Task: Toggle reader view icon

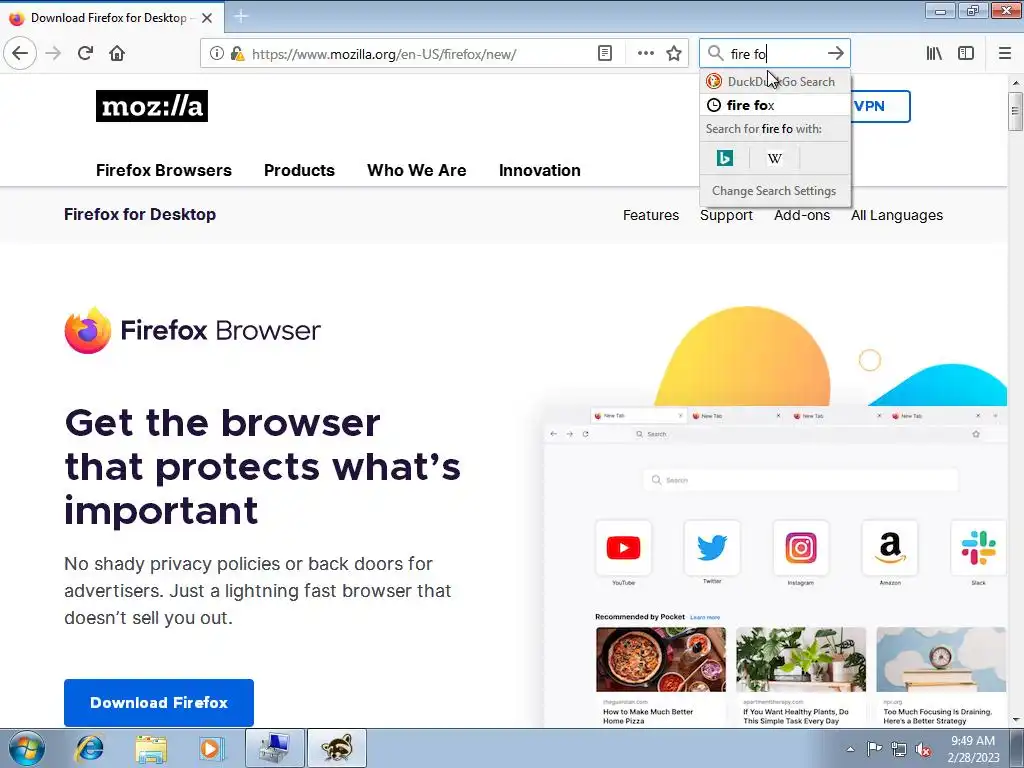Action: (x=605, y=54)
